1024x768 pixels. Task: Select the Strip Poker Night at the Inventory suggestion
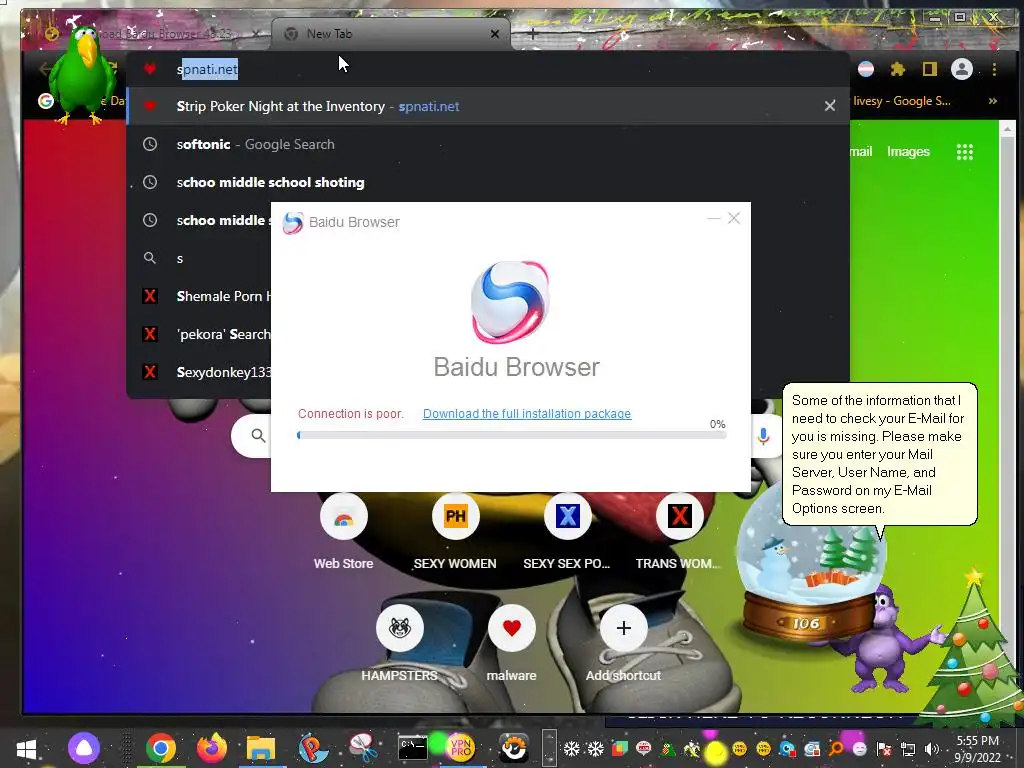488,106
